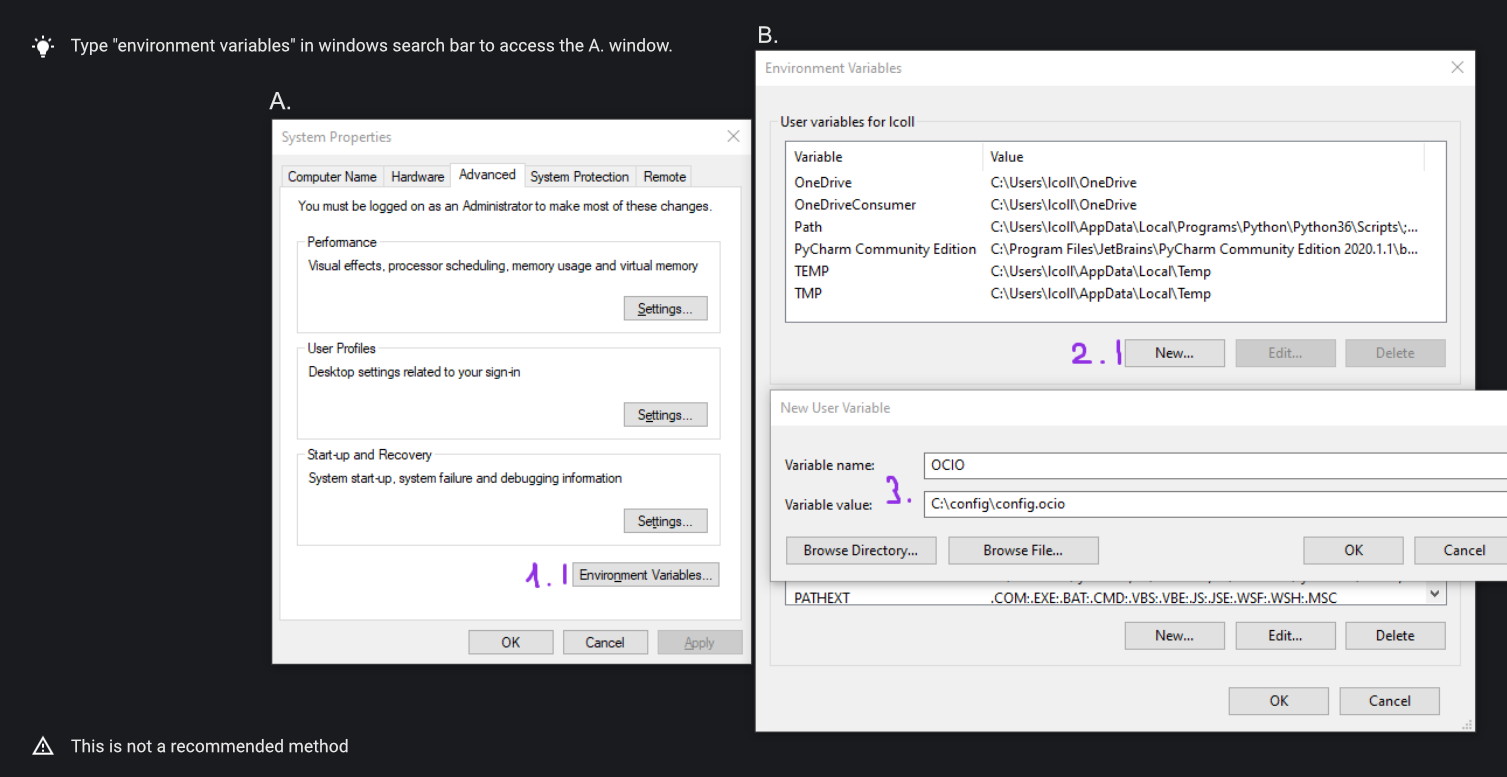Click the disabled Delete under User variables
This screenshot has width=1507, height=777.
pyautogui.click(x=1395, y=352)
